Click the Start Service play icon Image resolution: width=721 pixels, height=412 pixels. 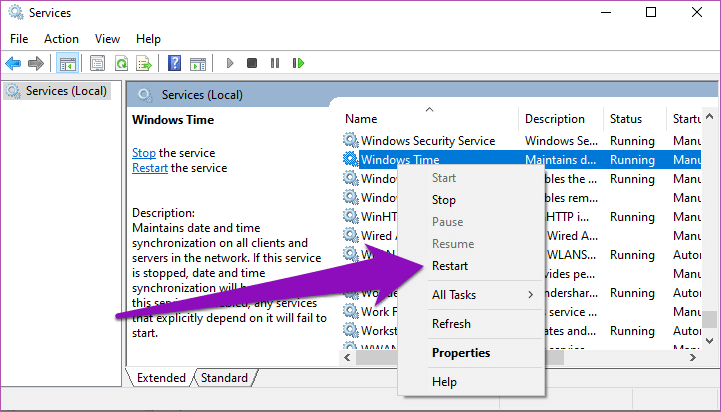230,63
